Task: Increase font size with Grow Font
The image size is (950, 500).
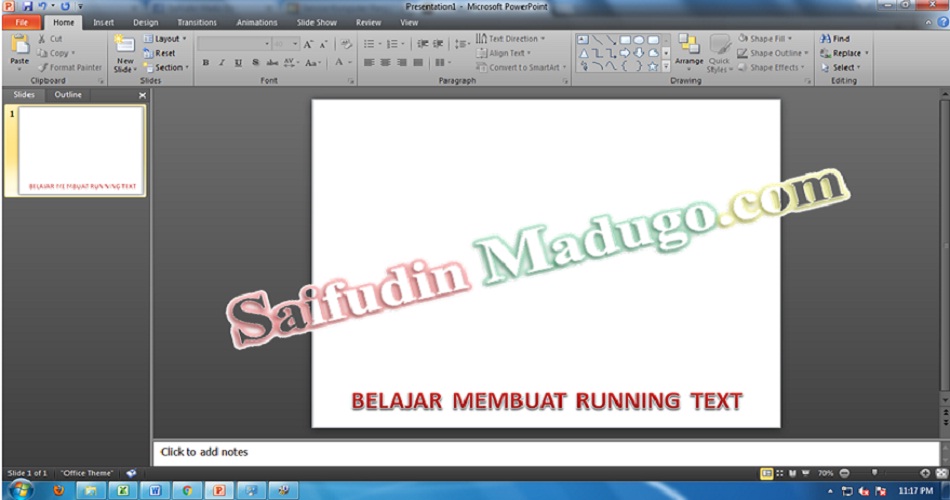Action: point(308,44)
